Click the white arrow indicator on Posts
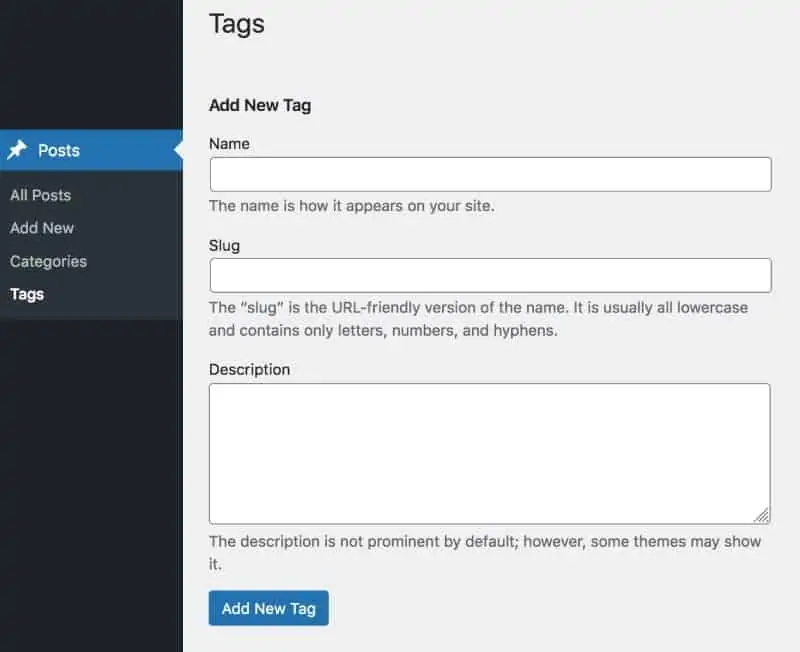800x652 pixels. 178,151
